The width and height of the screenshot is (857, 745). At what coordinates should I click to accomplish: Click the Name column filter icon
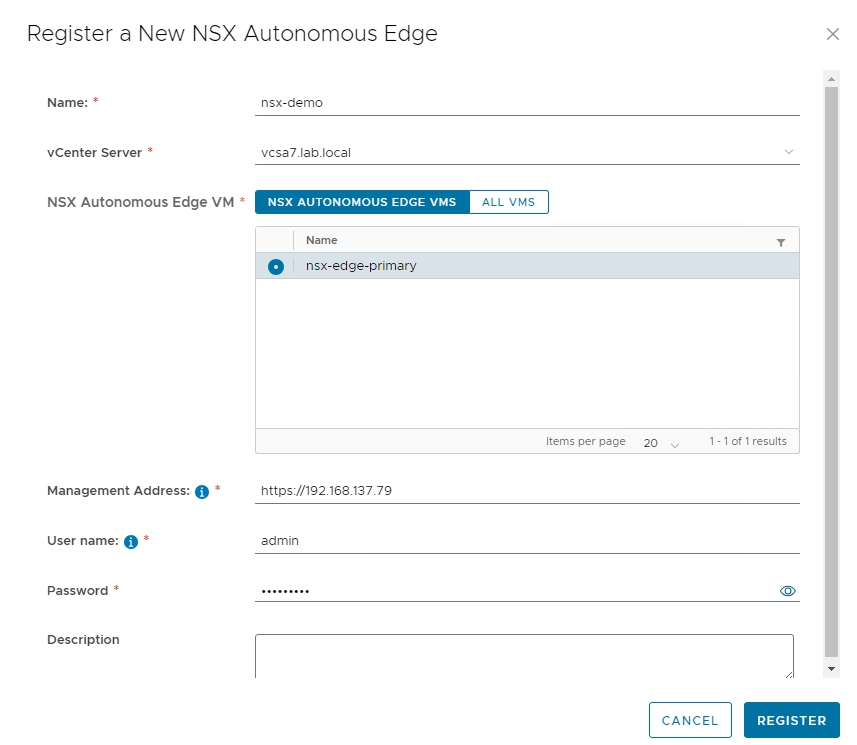pos(781,242)
